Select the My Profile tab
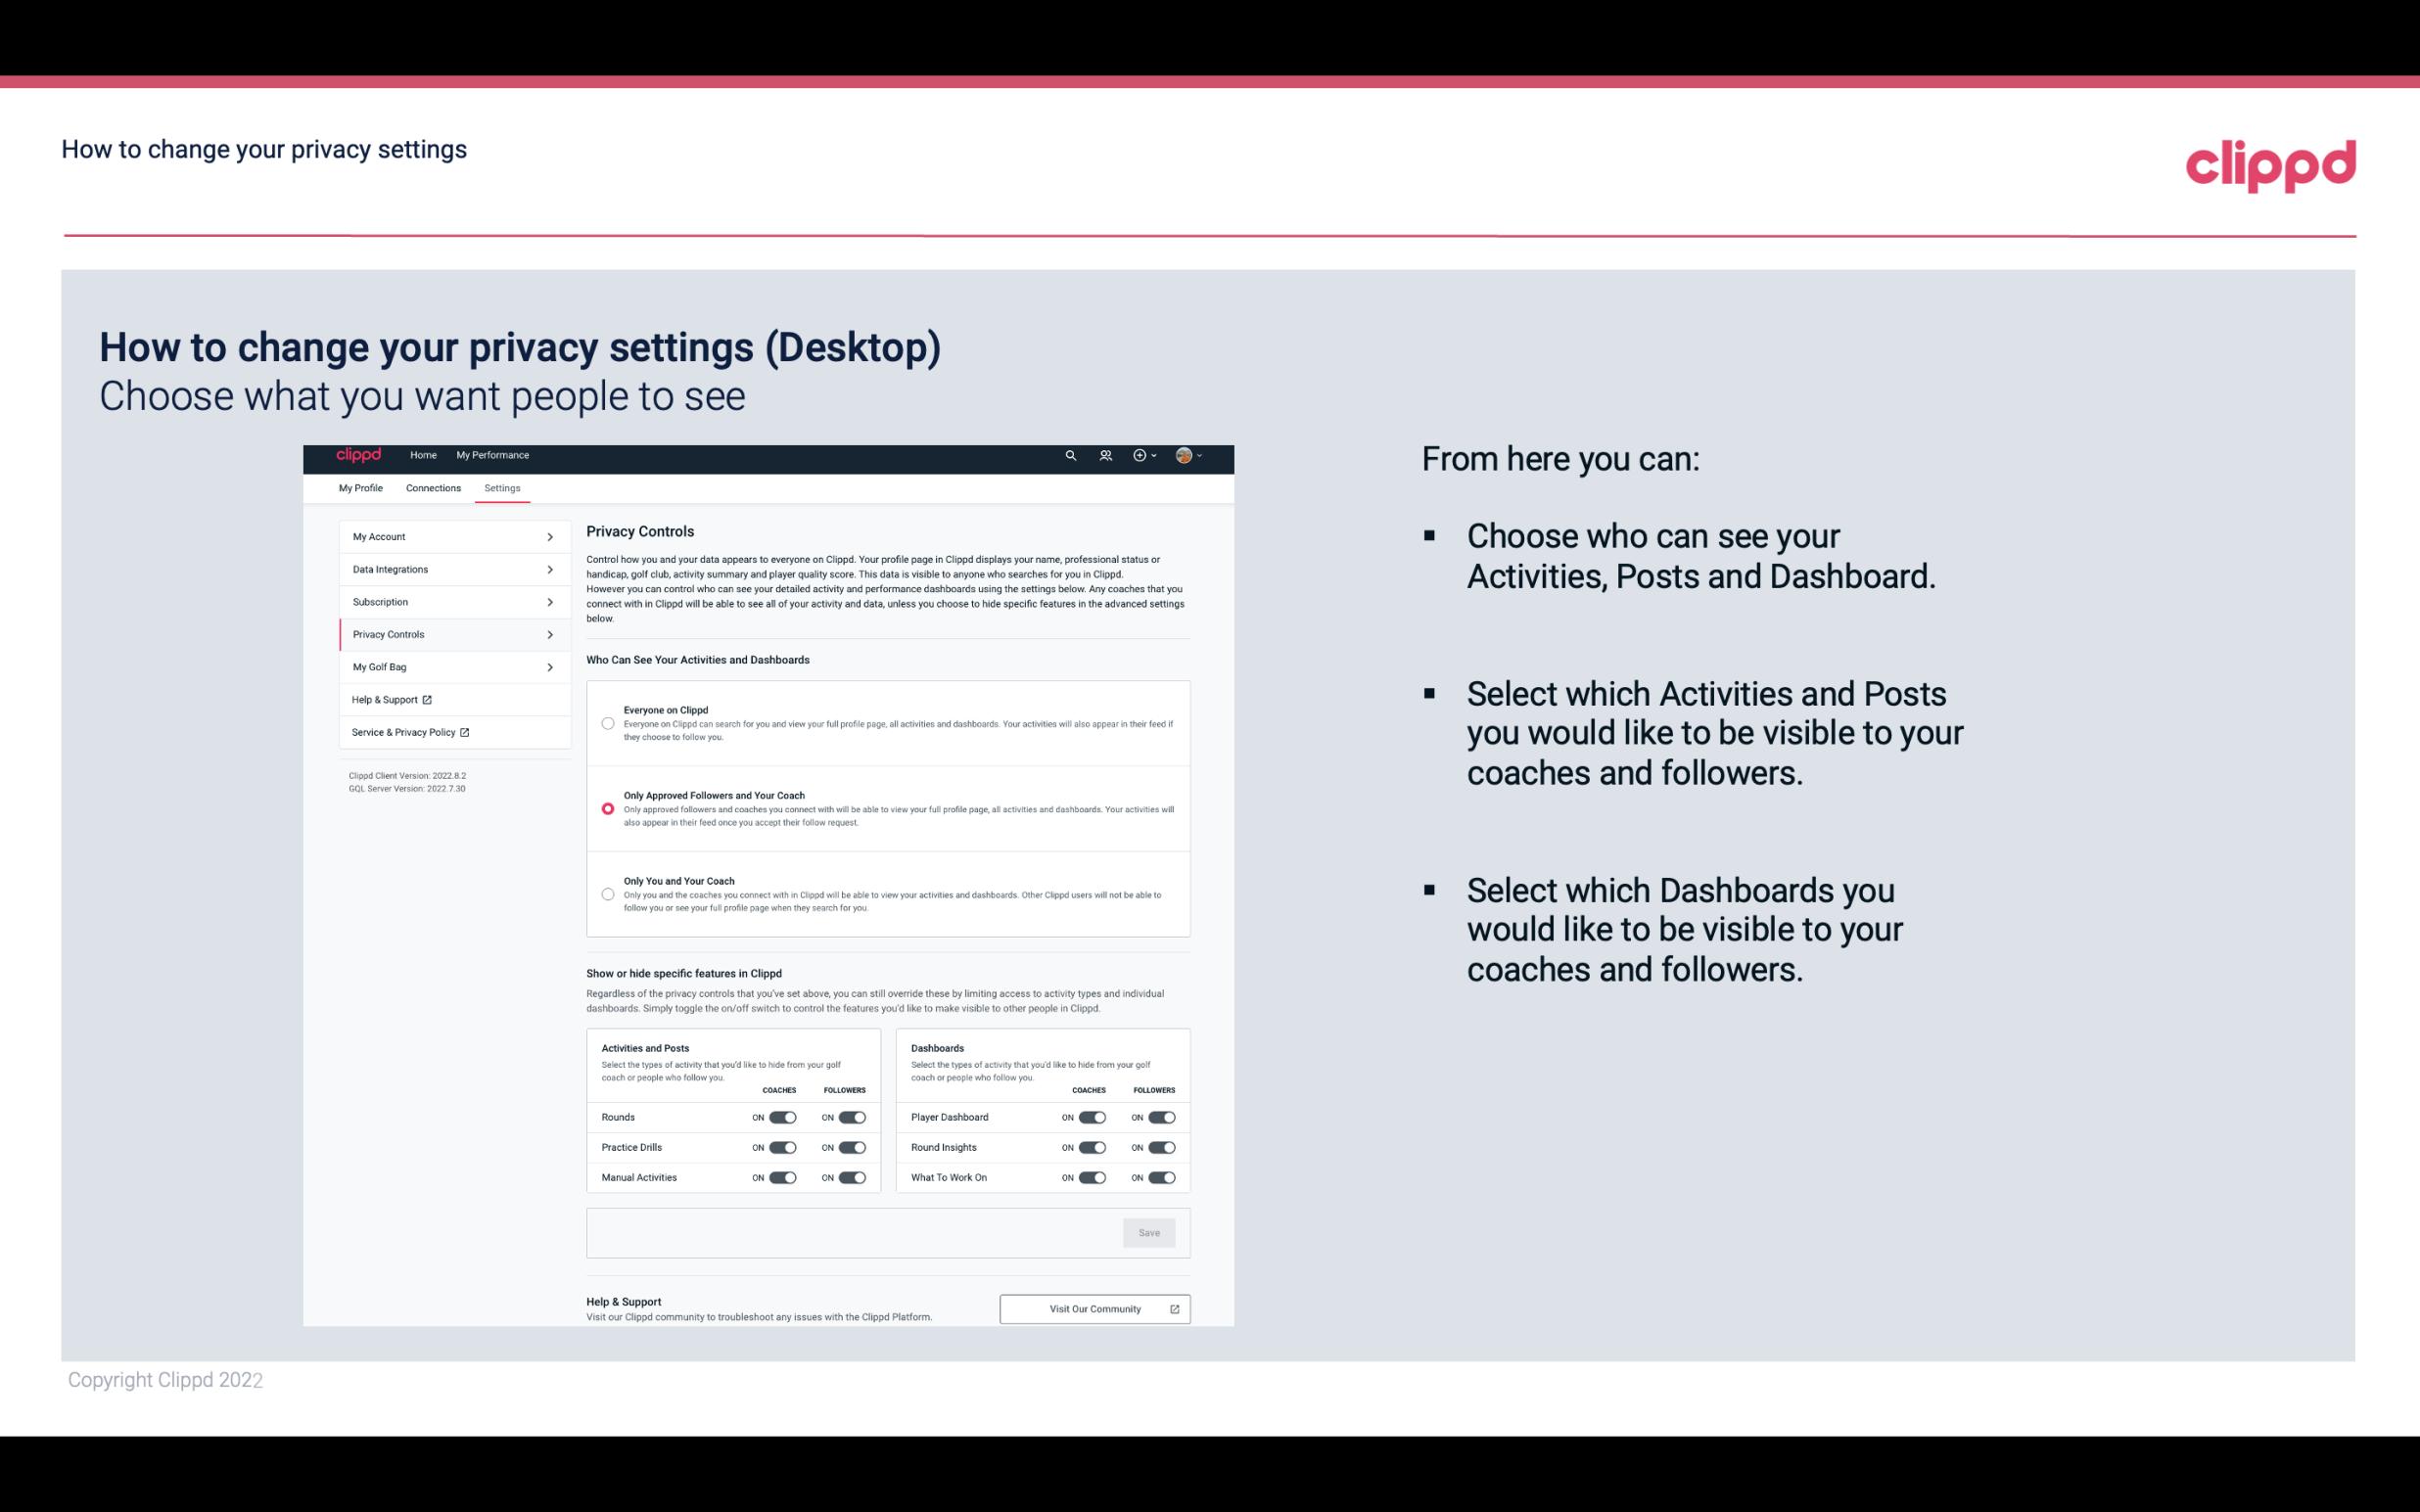 click(360, 487)
